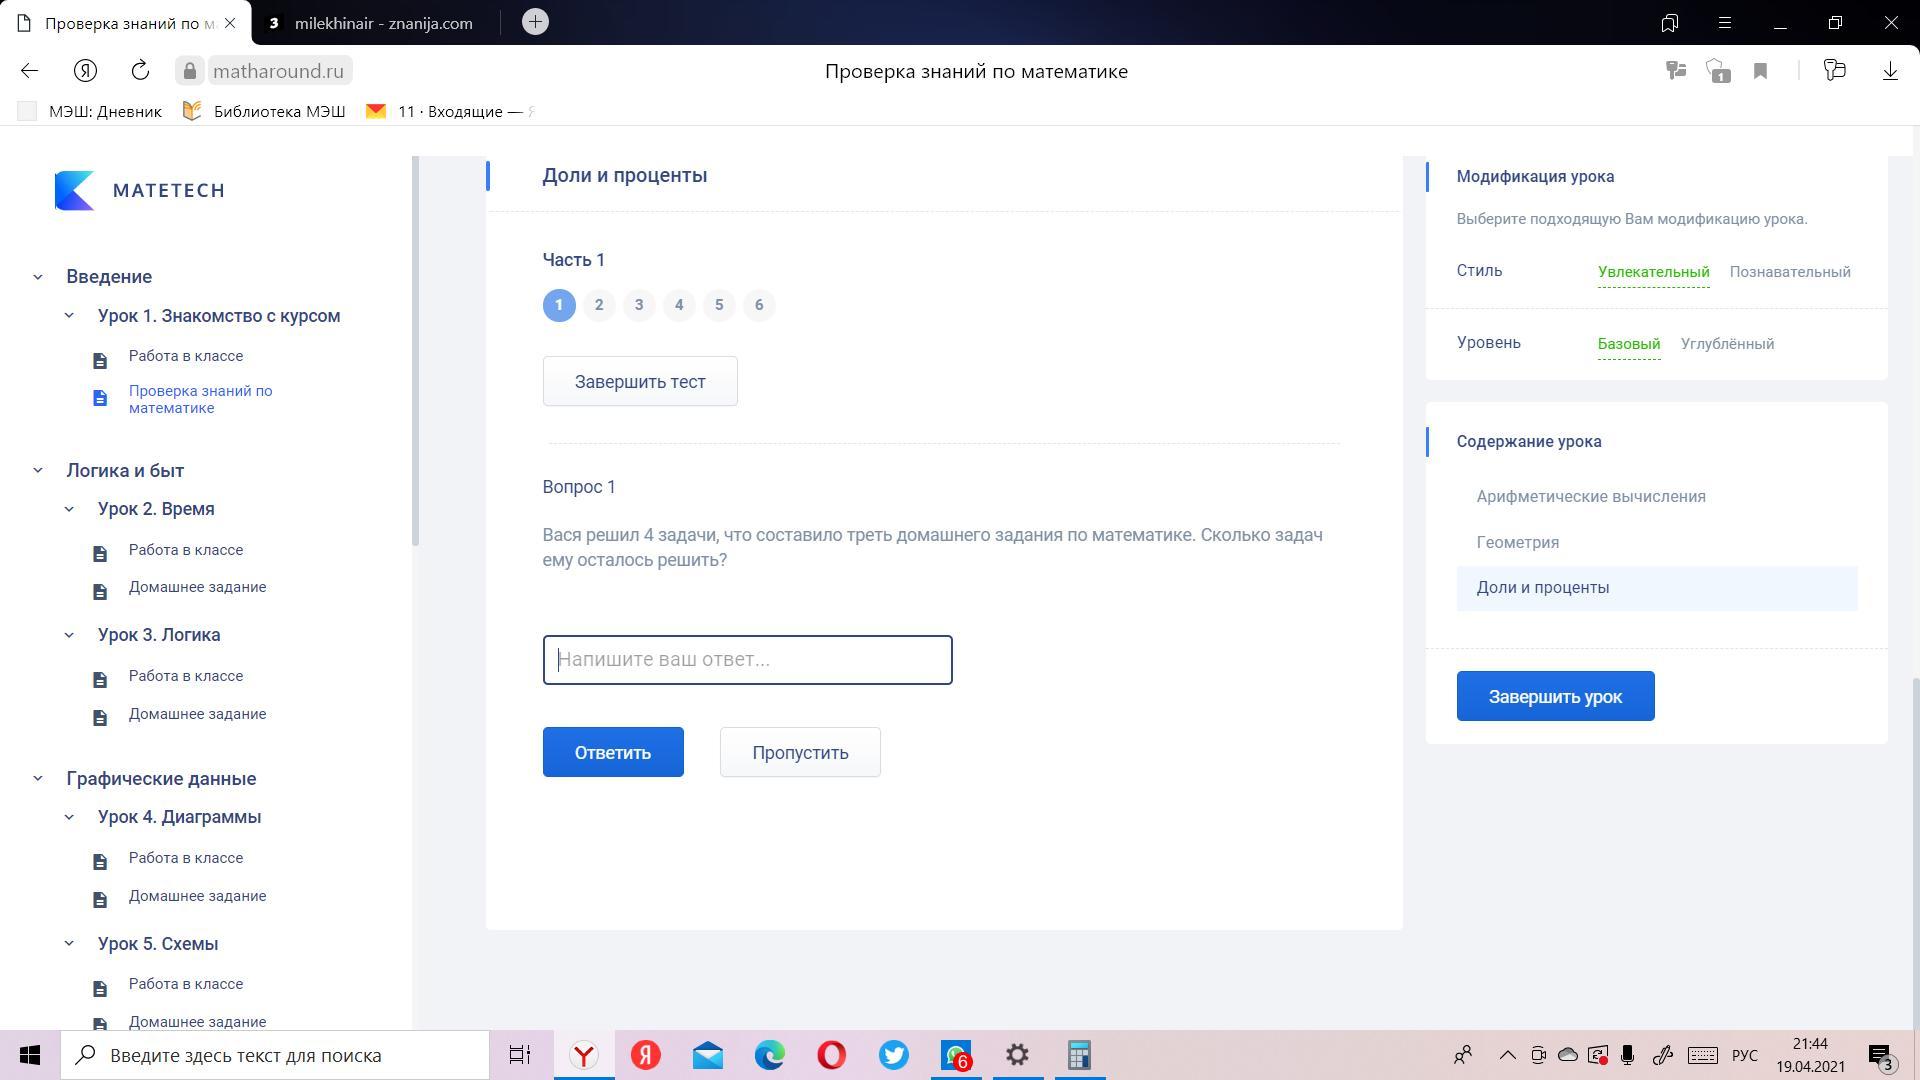
Task: Click the document icon beside Проверка знаний по математике
Action: (x=100, y=399)
